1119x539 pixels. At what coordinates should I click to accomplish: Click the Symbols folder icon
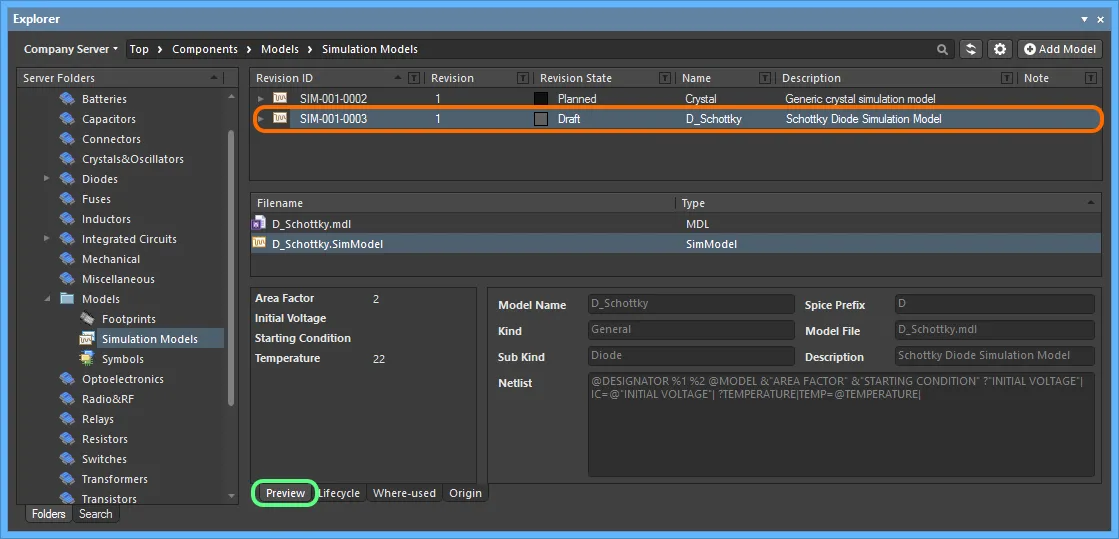tap(87, 359)
